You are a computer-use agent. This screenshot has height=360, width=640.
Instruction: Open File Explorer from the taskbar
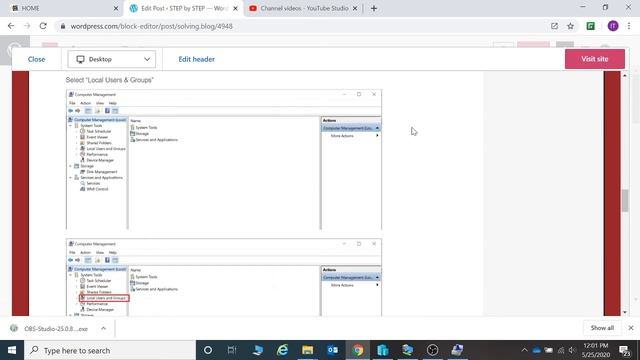(x=307, y=350)
